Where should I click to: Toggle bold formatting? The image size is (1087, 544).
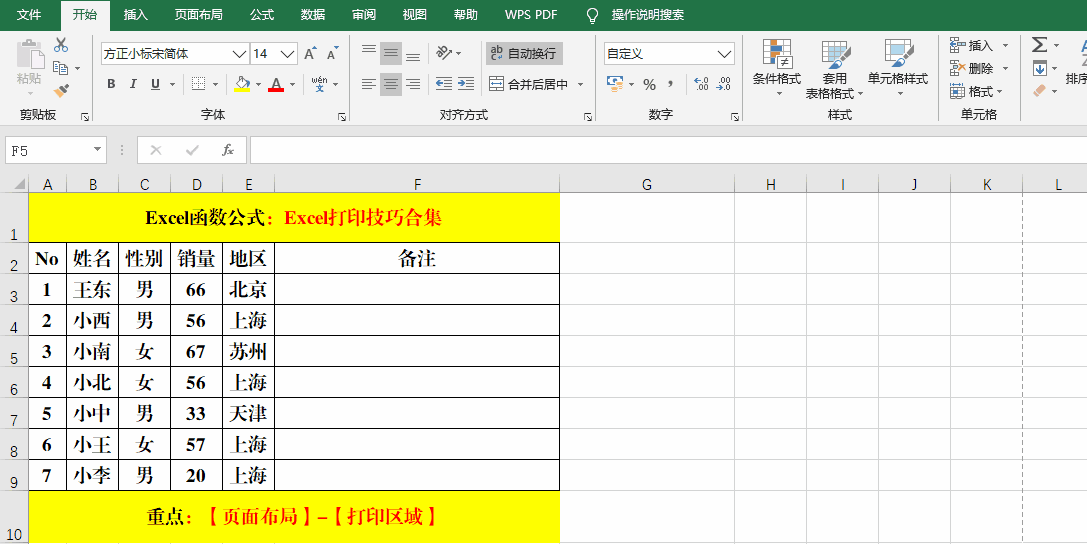pos(111,84)
